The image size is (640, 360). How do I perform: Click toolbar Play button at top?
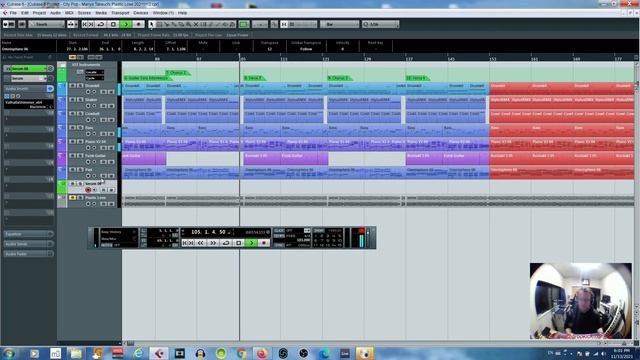pos(126,24)
